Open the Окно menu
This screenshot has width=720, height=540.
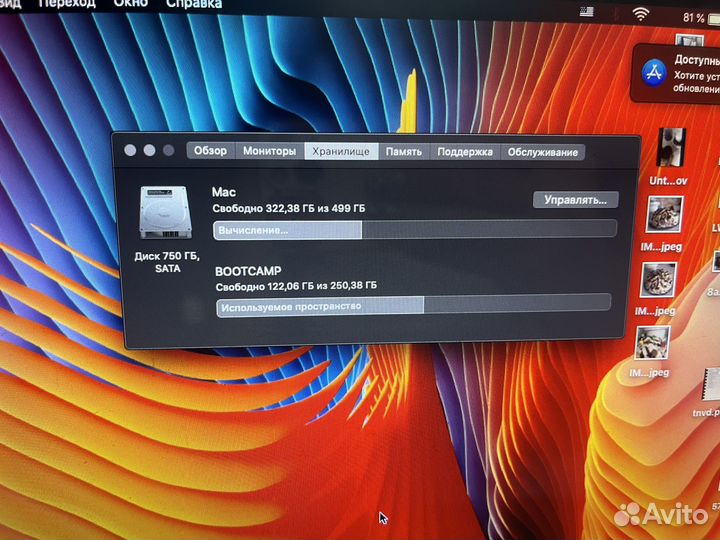pyautogui.click(x=130, y=4)
